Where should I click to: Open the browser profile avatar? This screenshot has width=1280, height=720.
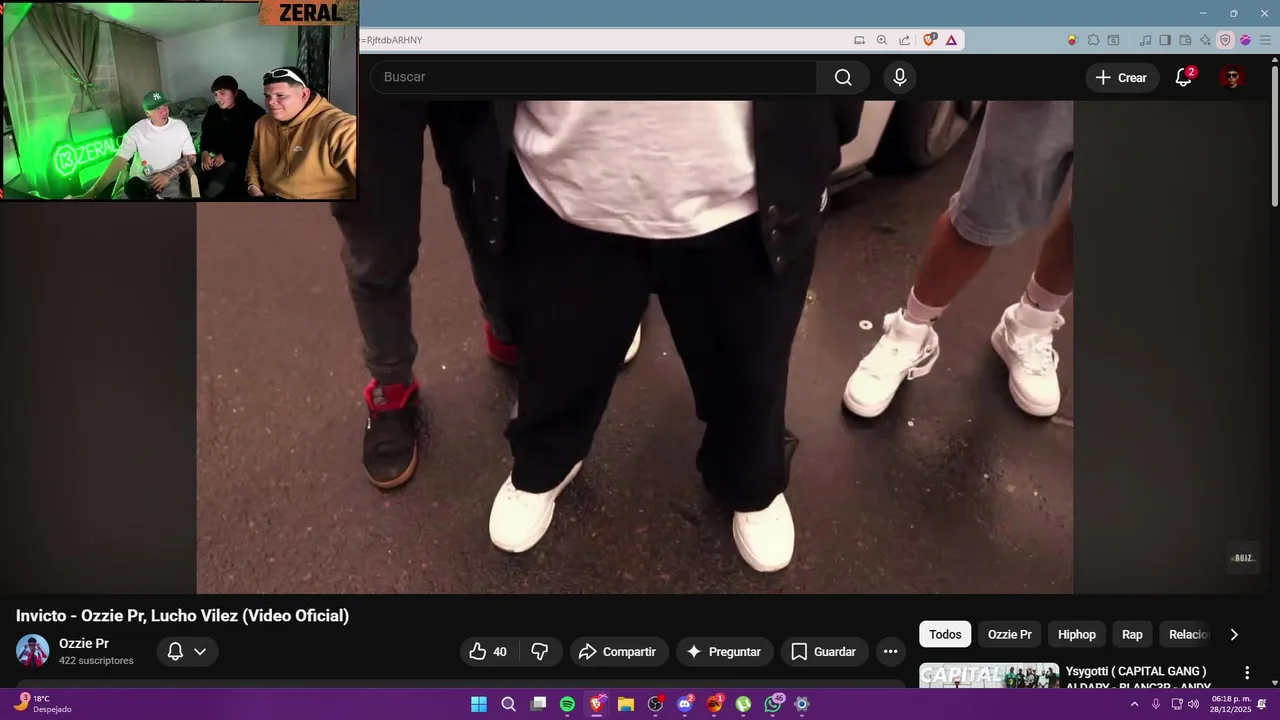pyautogui.click(x=1245, y=40)
